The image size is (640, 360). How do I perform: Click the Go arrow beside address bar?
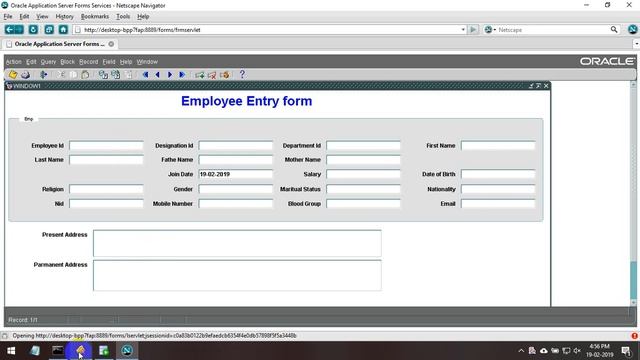click(473, 29)
